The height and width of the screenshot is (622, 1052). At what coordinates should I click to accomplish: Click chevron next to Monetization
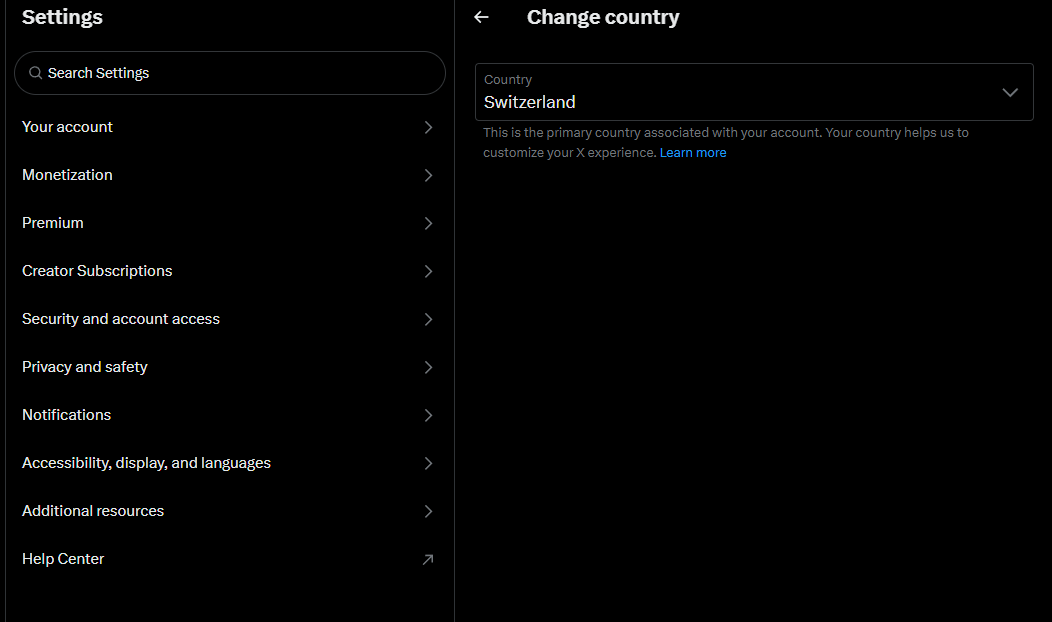pos(428,175)
